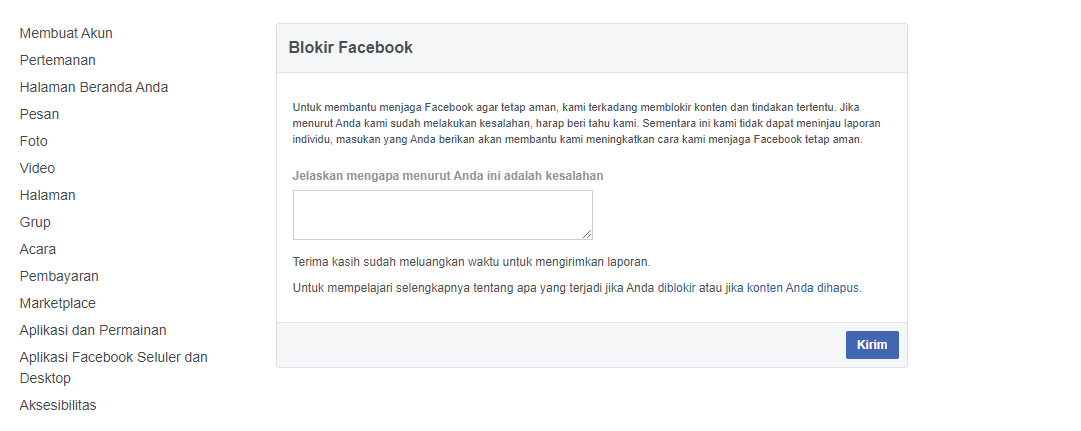
Task: Click the Blokir Facebook heading
Action: pyautogui.click(x=350, y=48)
